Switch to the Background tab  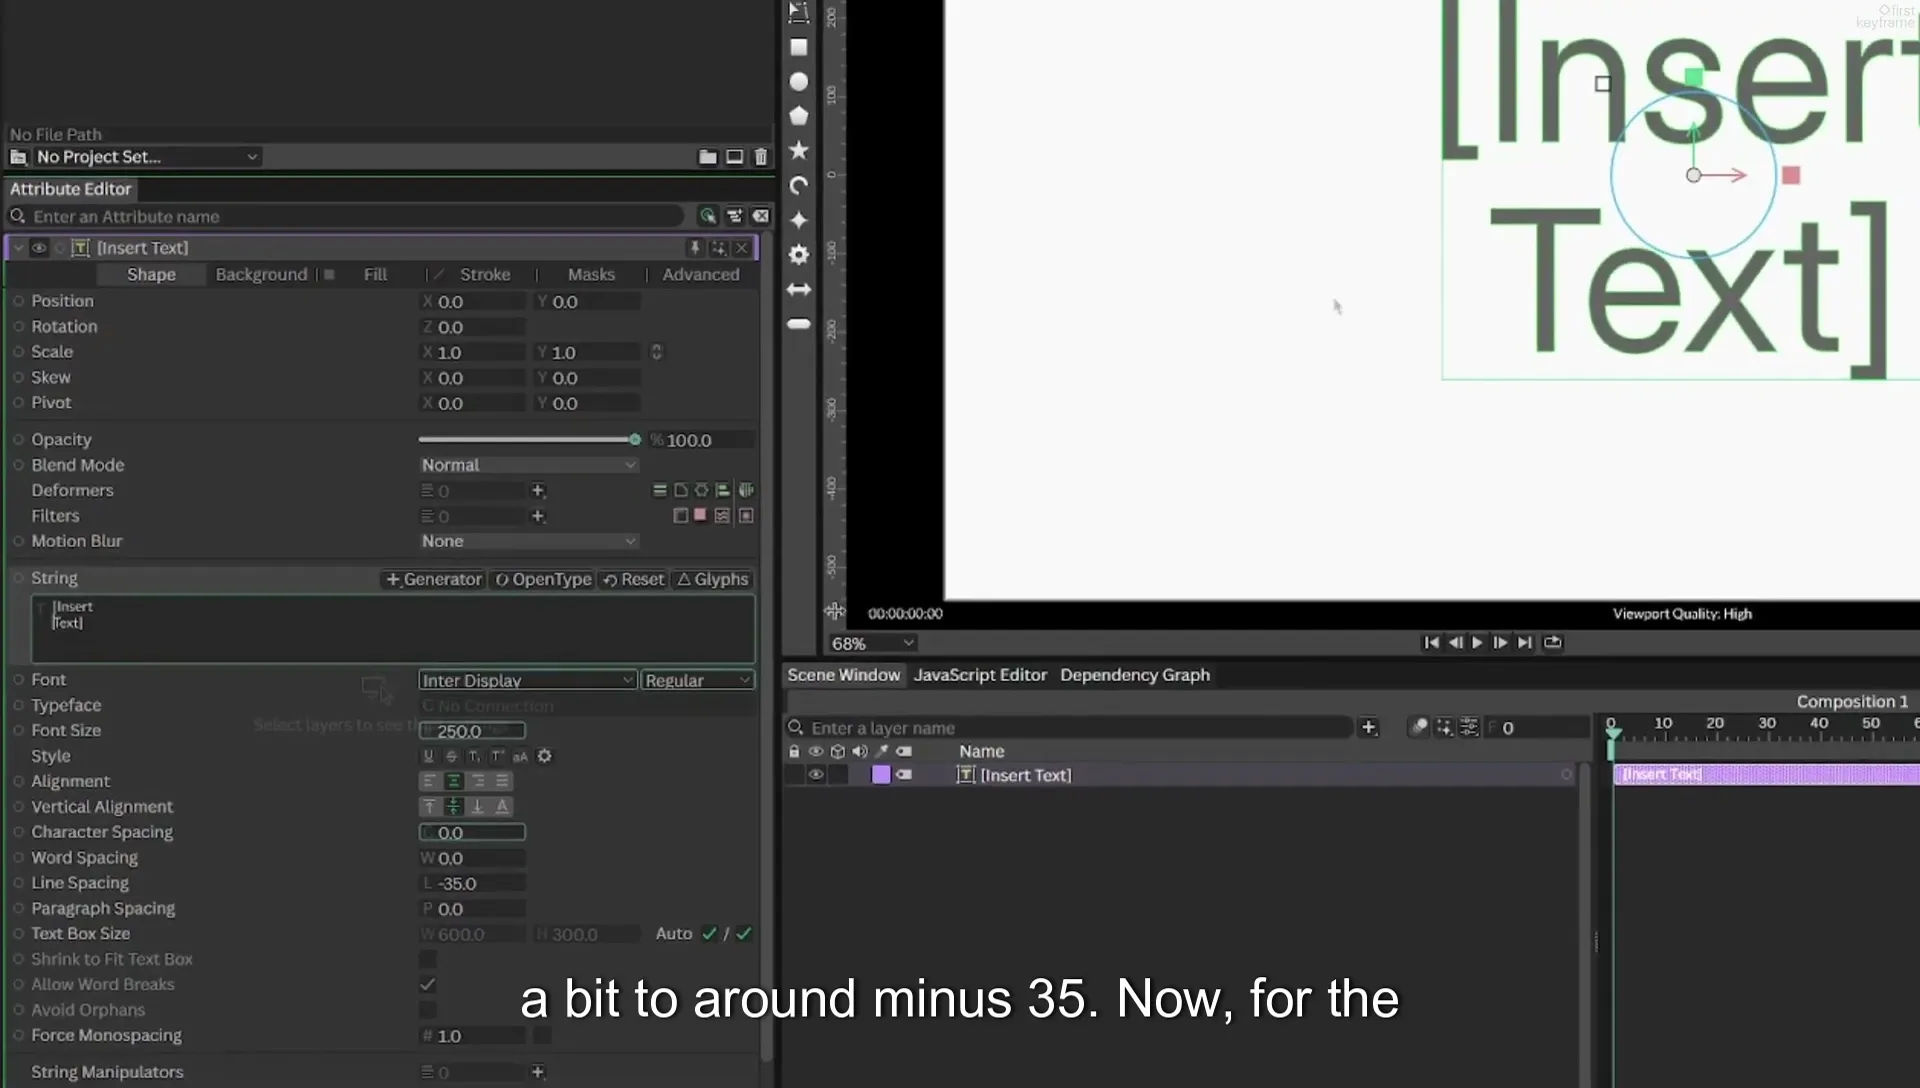(261, 274)
